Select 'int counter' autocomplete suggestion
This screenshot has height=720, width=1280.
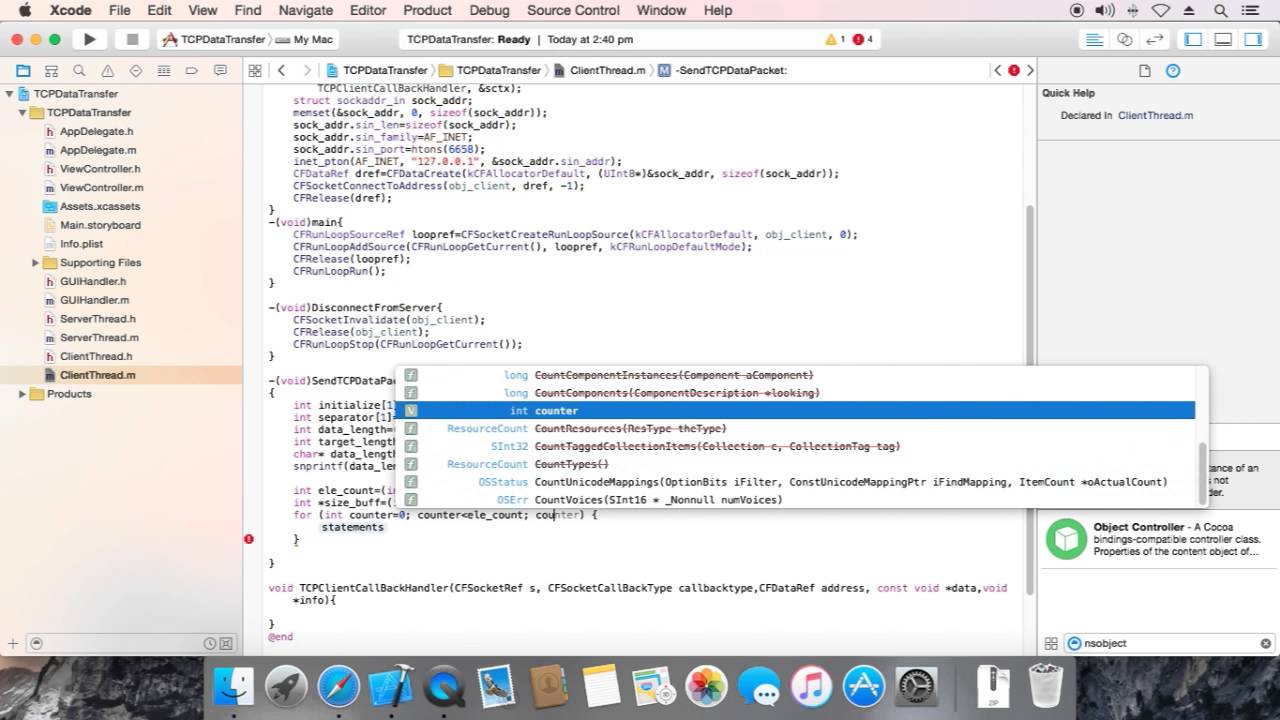(795, 411)
